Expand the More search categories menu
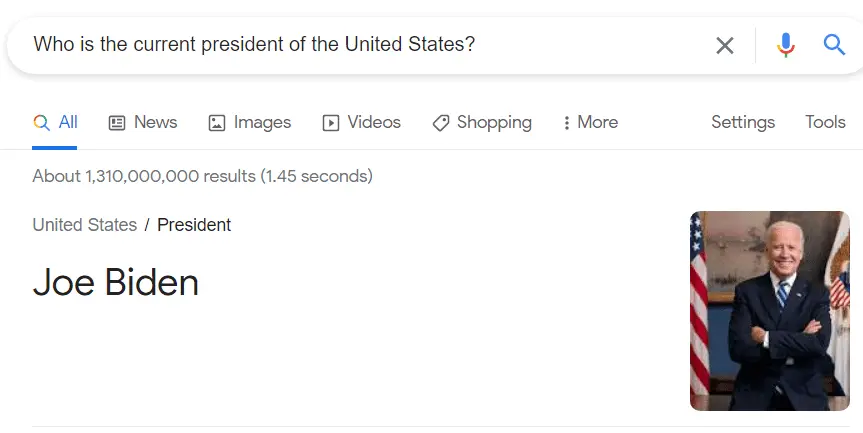Screen dimensions: 863x433 point(590,122)
